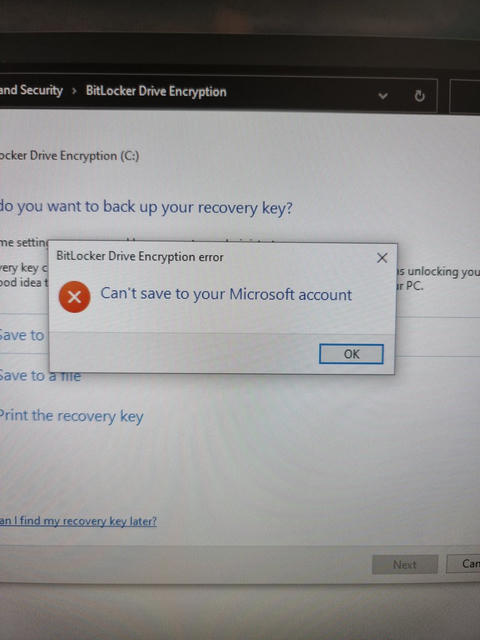Expand the breadcrumb arrow before BitLocker Drive Encryption
480x640 pixels.
74,91
